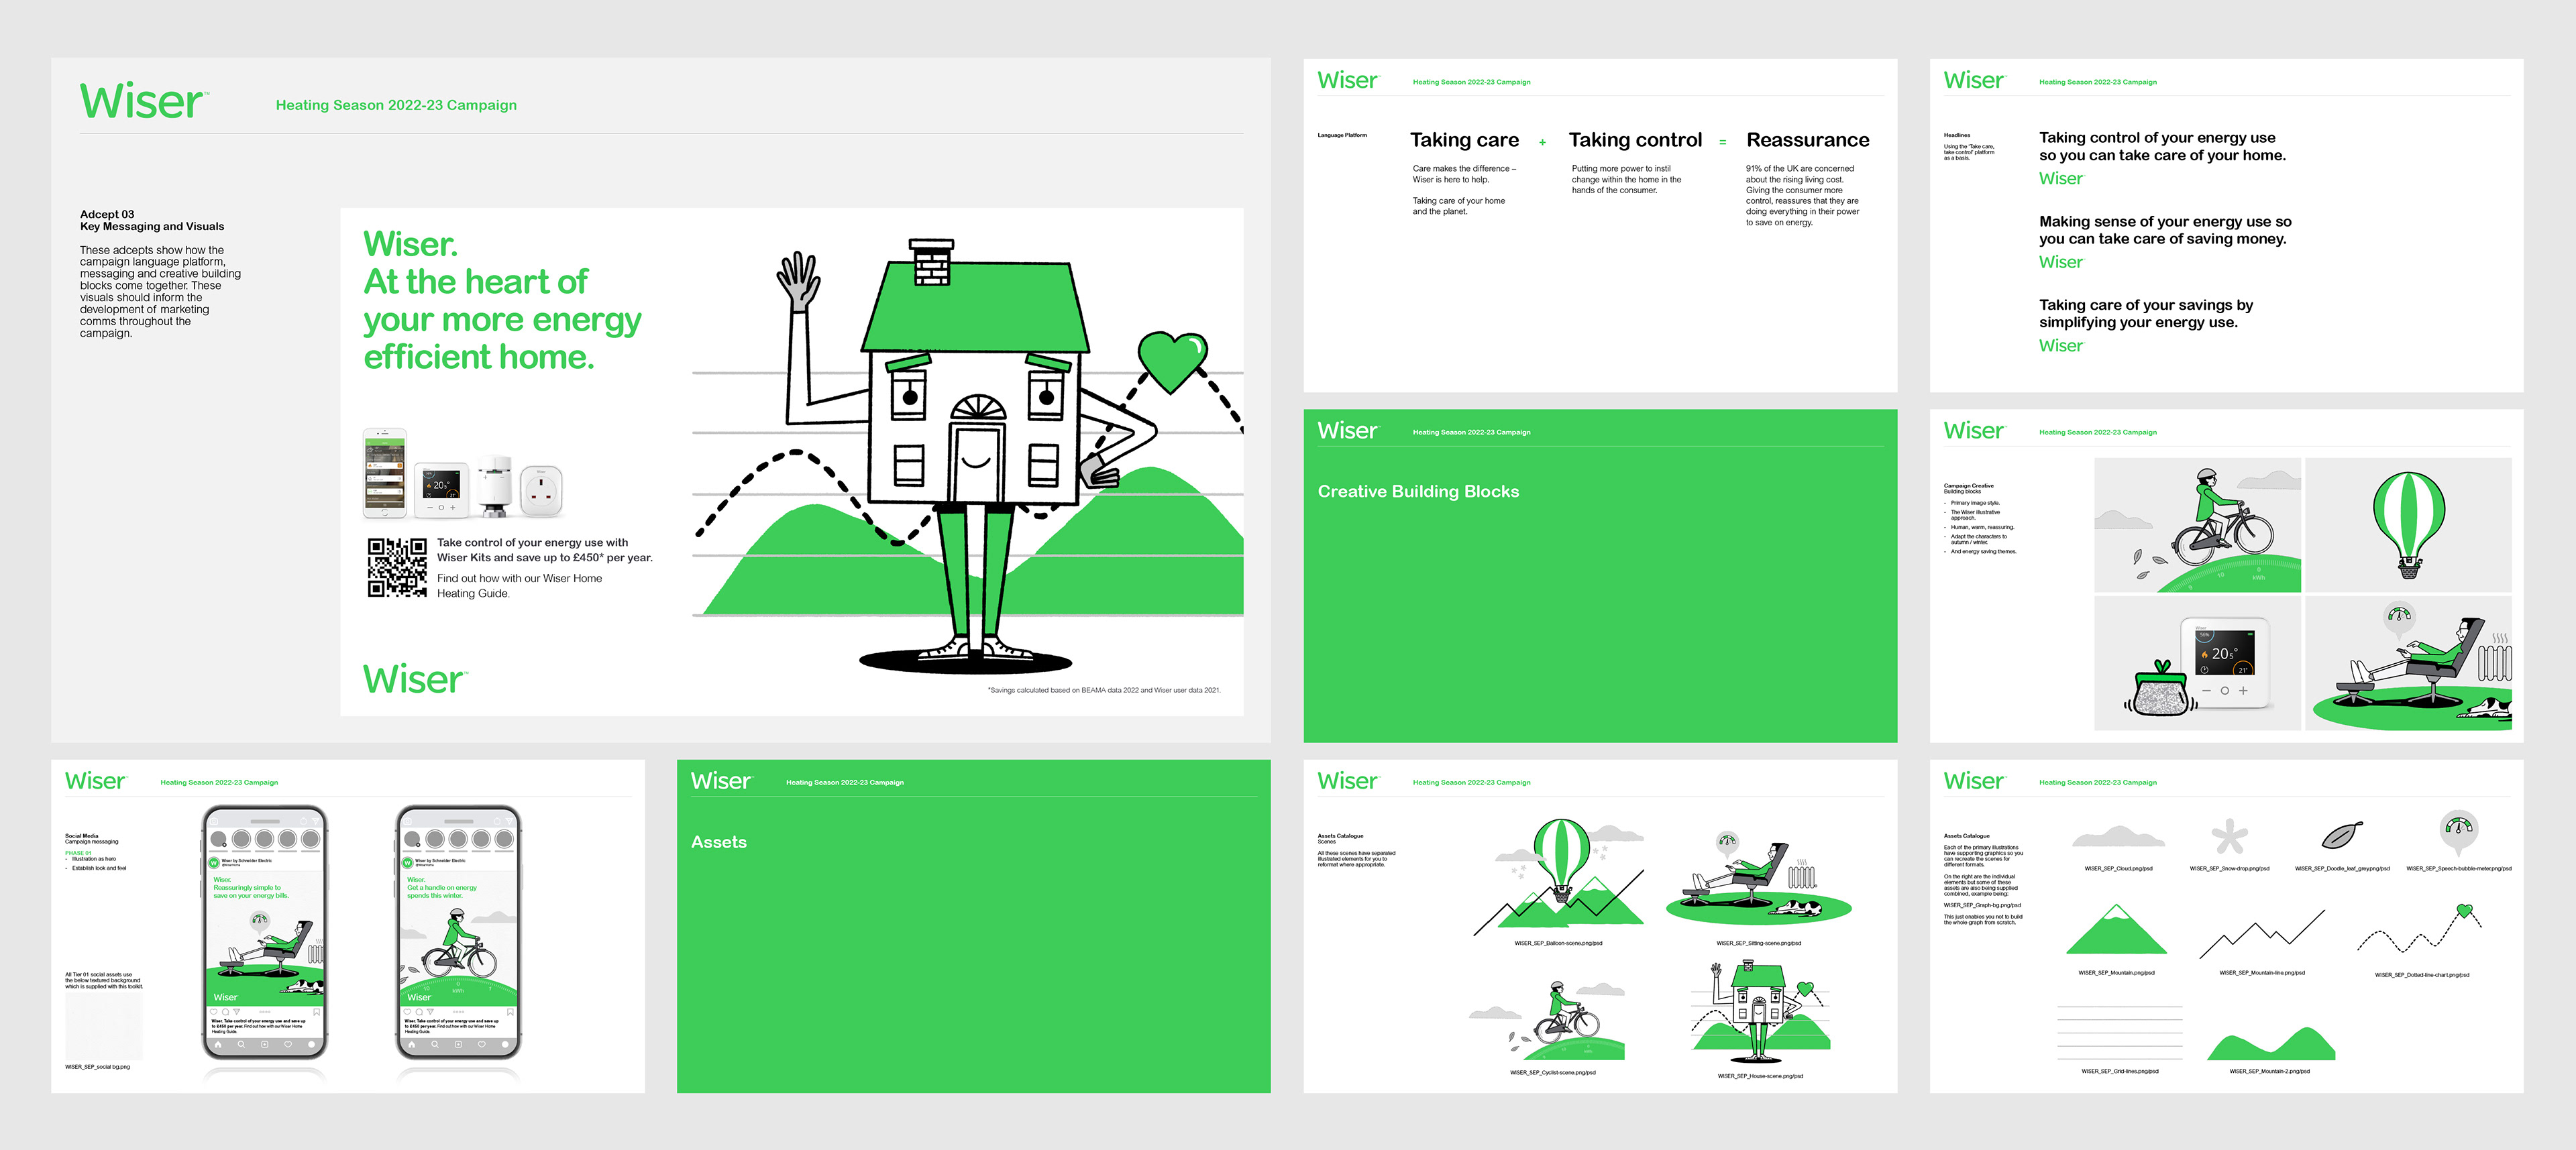Click the 'Taking control' heading
This screenshot has height=1150, width=2576.
coord(1635,140)
